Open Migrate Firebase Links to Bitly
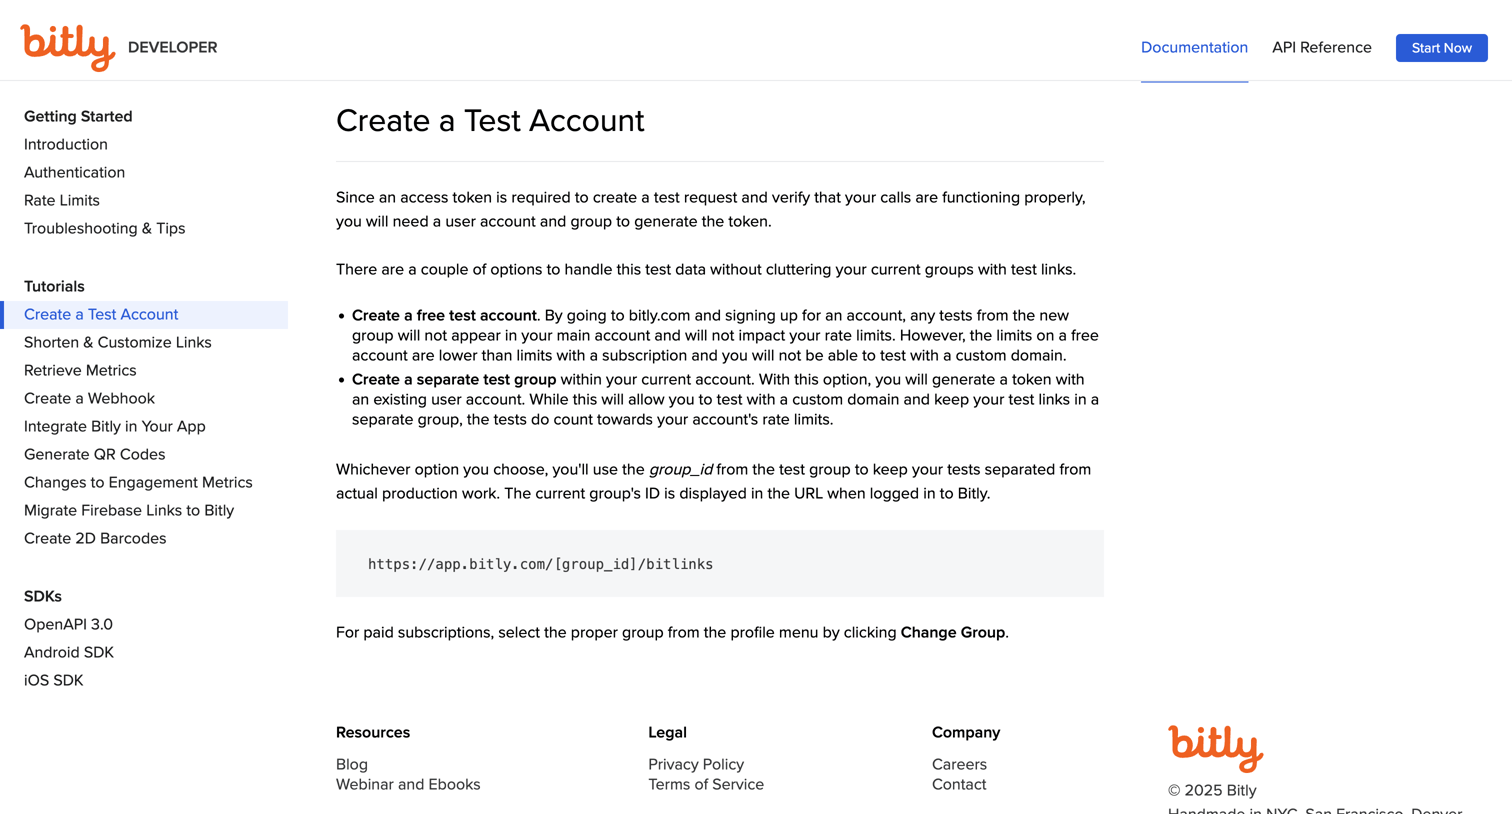This screenshot has height=814, width=1512. (129, 510)
